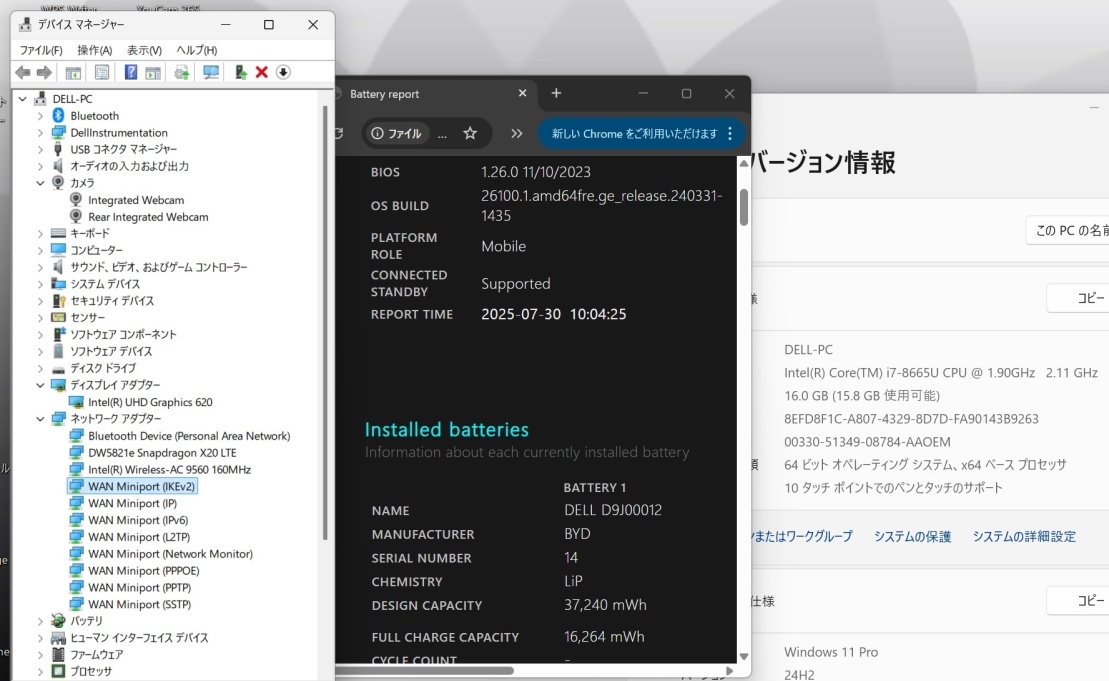The image size is (1109, 681).
Task: Expand the Bluetooth category
Action: (40, 116)
